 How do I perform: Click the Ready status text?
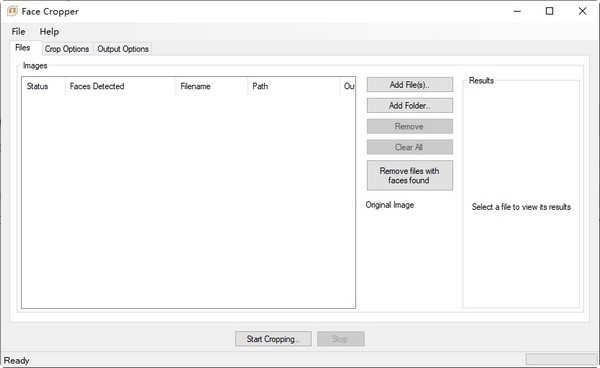point(16,360)
